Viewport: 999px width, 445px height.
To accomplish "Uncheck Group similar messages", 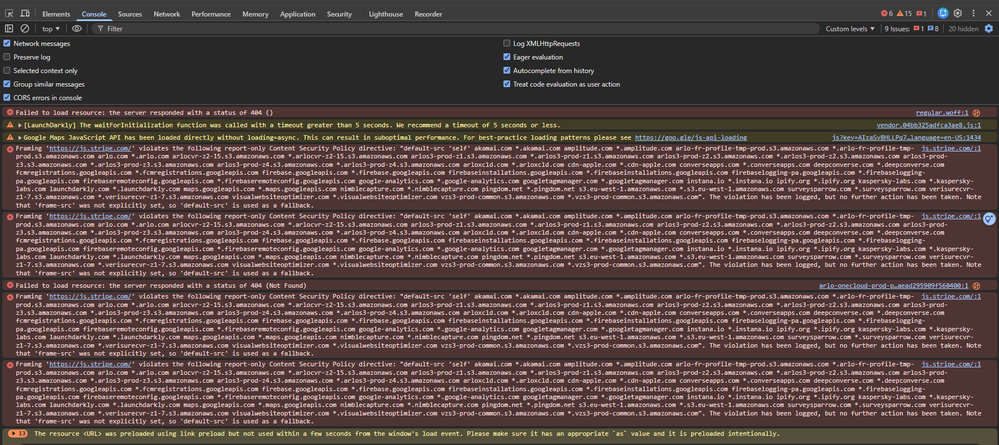I will (x=7, y=84).
